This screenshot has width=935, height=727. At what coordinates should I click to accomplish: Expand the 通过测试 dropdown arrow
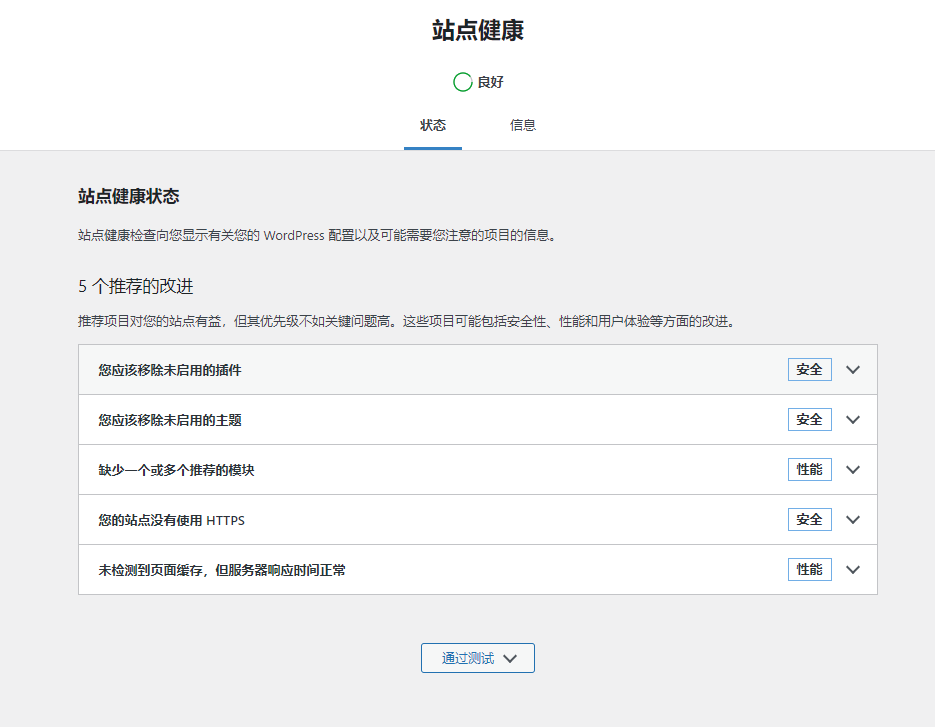[x=510, y=659]
